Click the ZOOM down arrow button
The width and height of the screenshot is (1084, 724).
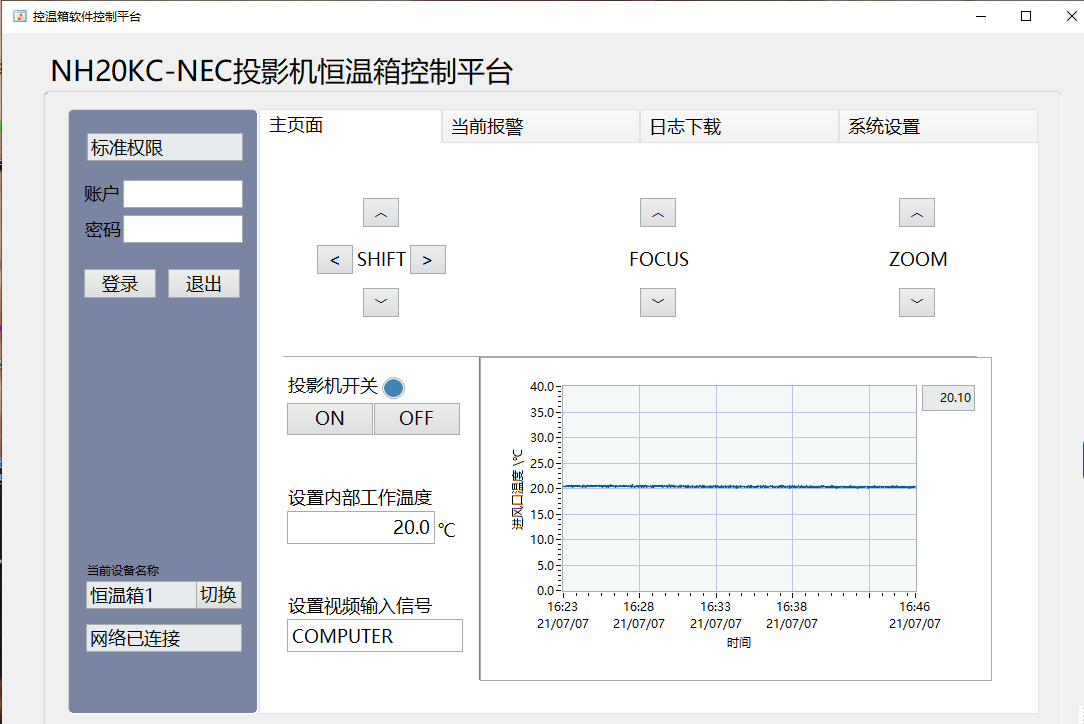(x=917, y=302)
